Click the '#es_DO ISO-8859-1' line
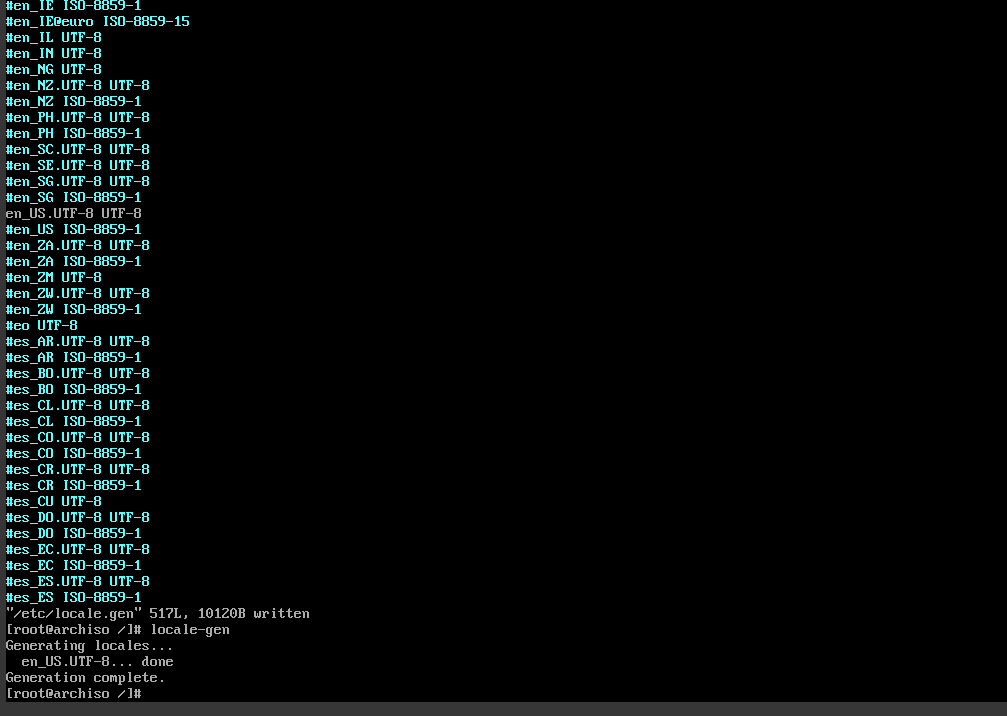The height and width of the screenshot is (716, 1007). [73, 534]
